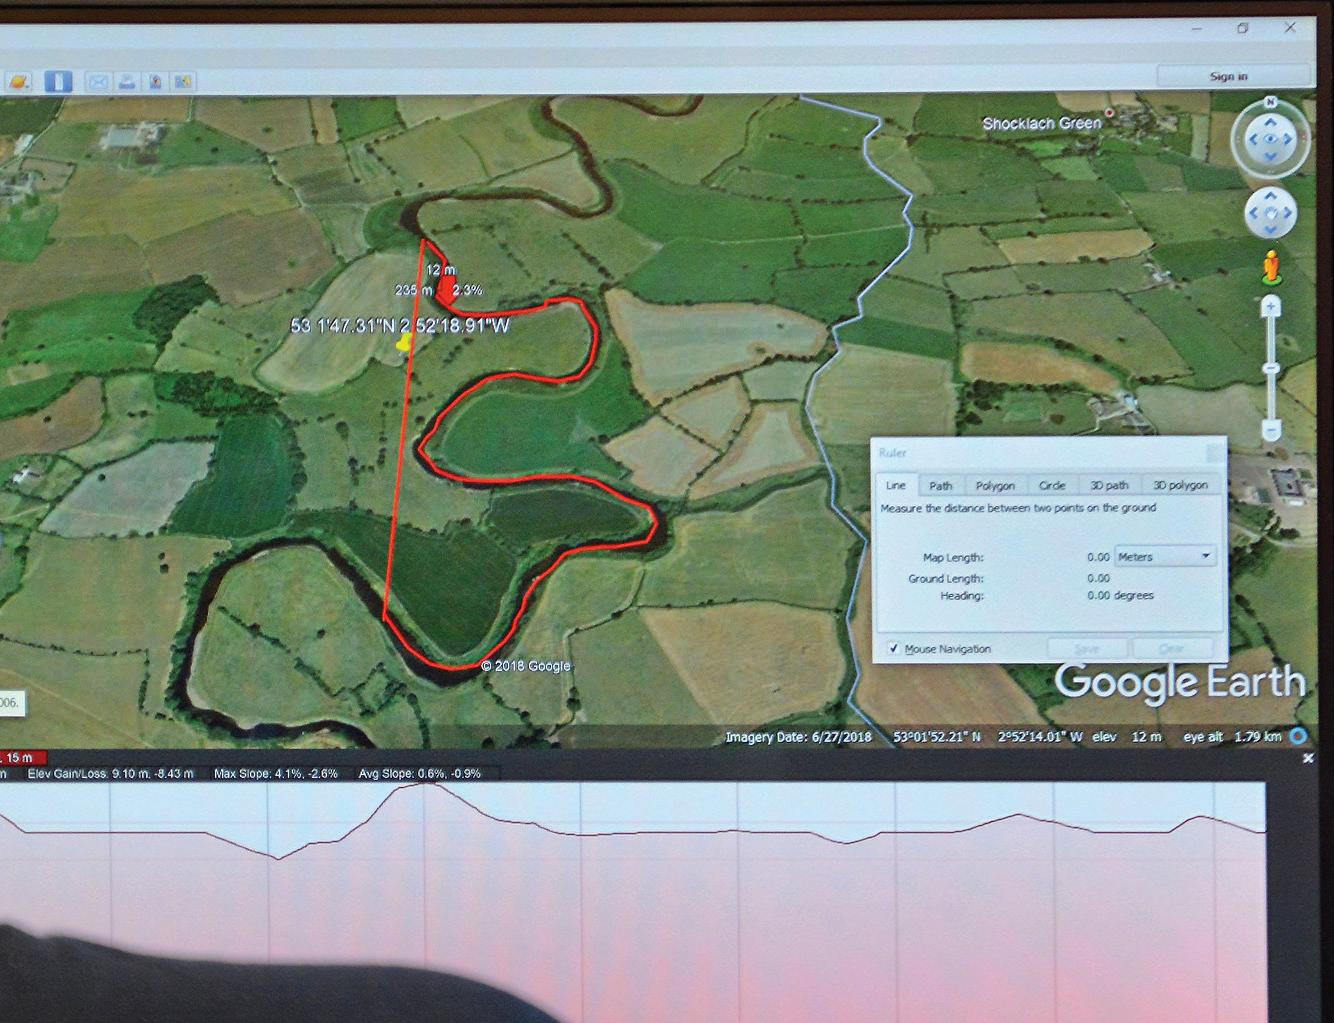Screen dimensions: 1334x1023
Task: Switch to the Path tab in Ruler
Action: (941, 486)
